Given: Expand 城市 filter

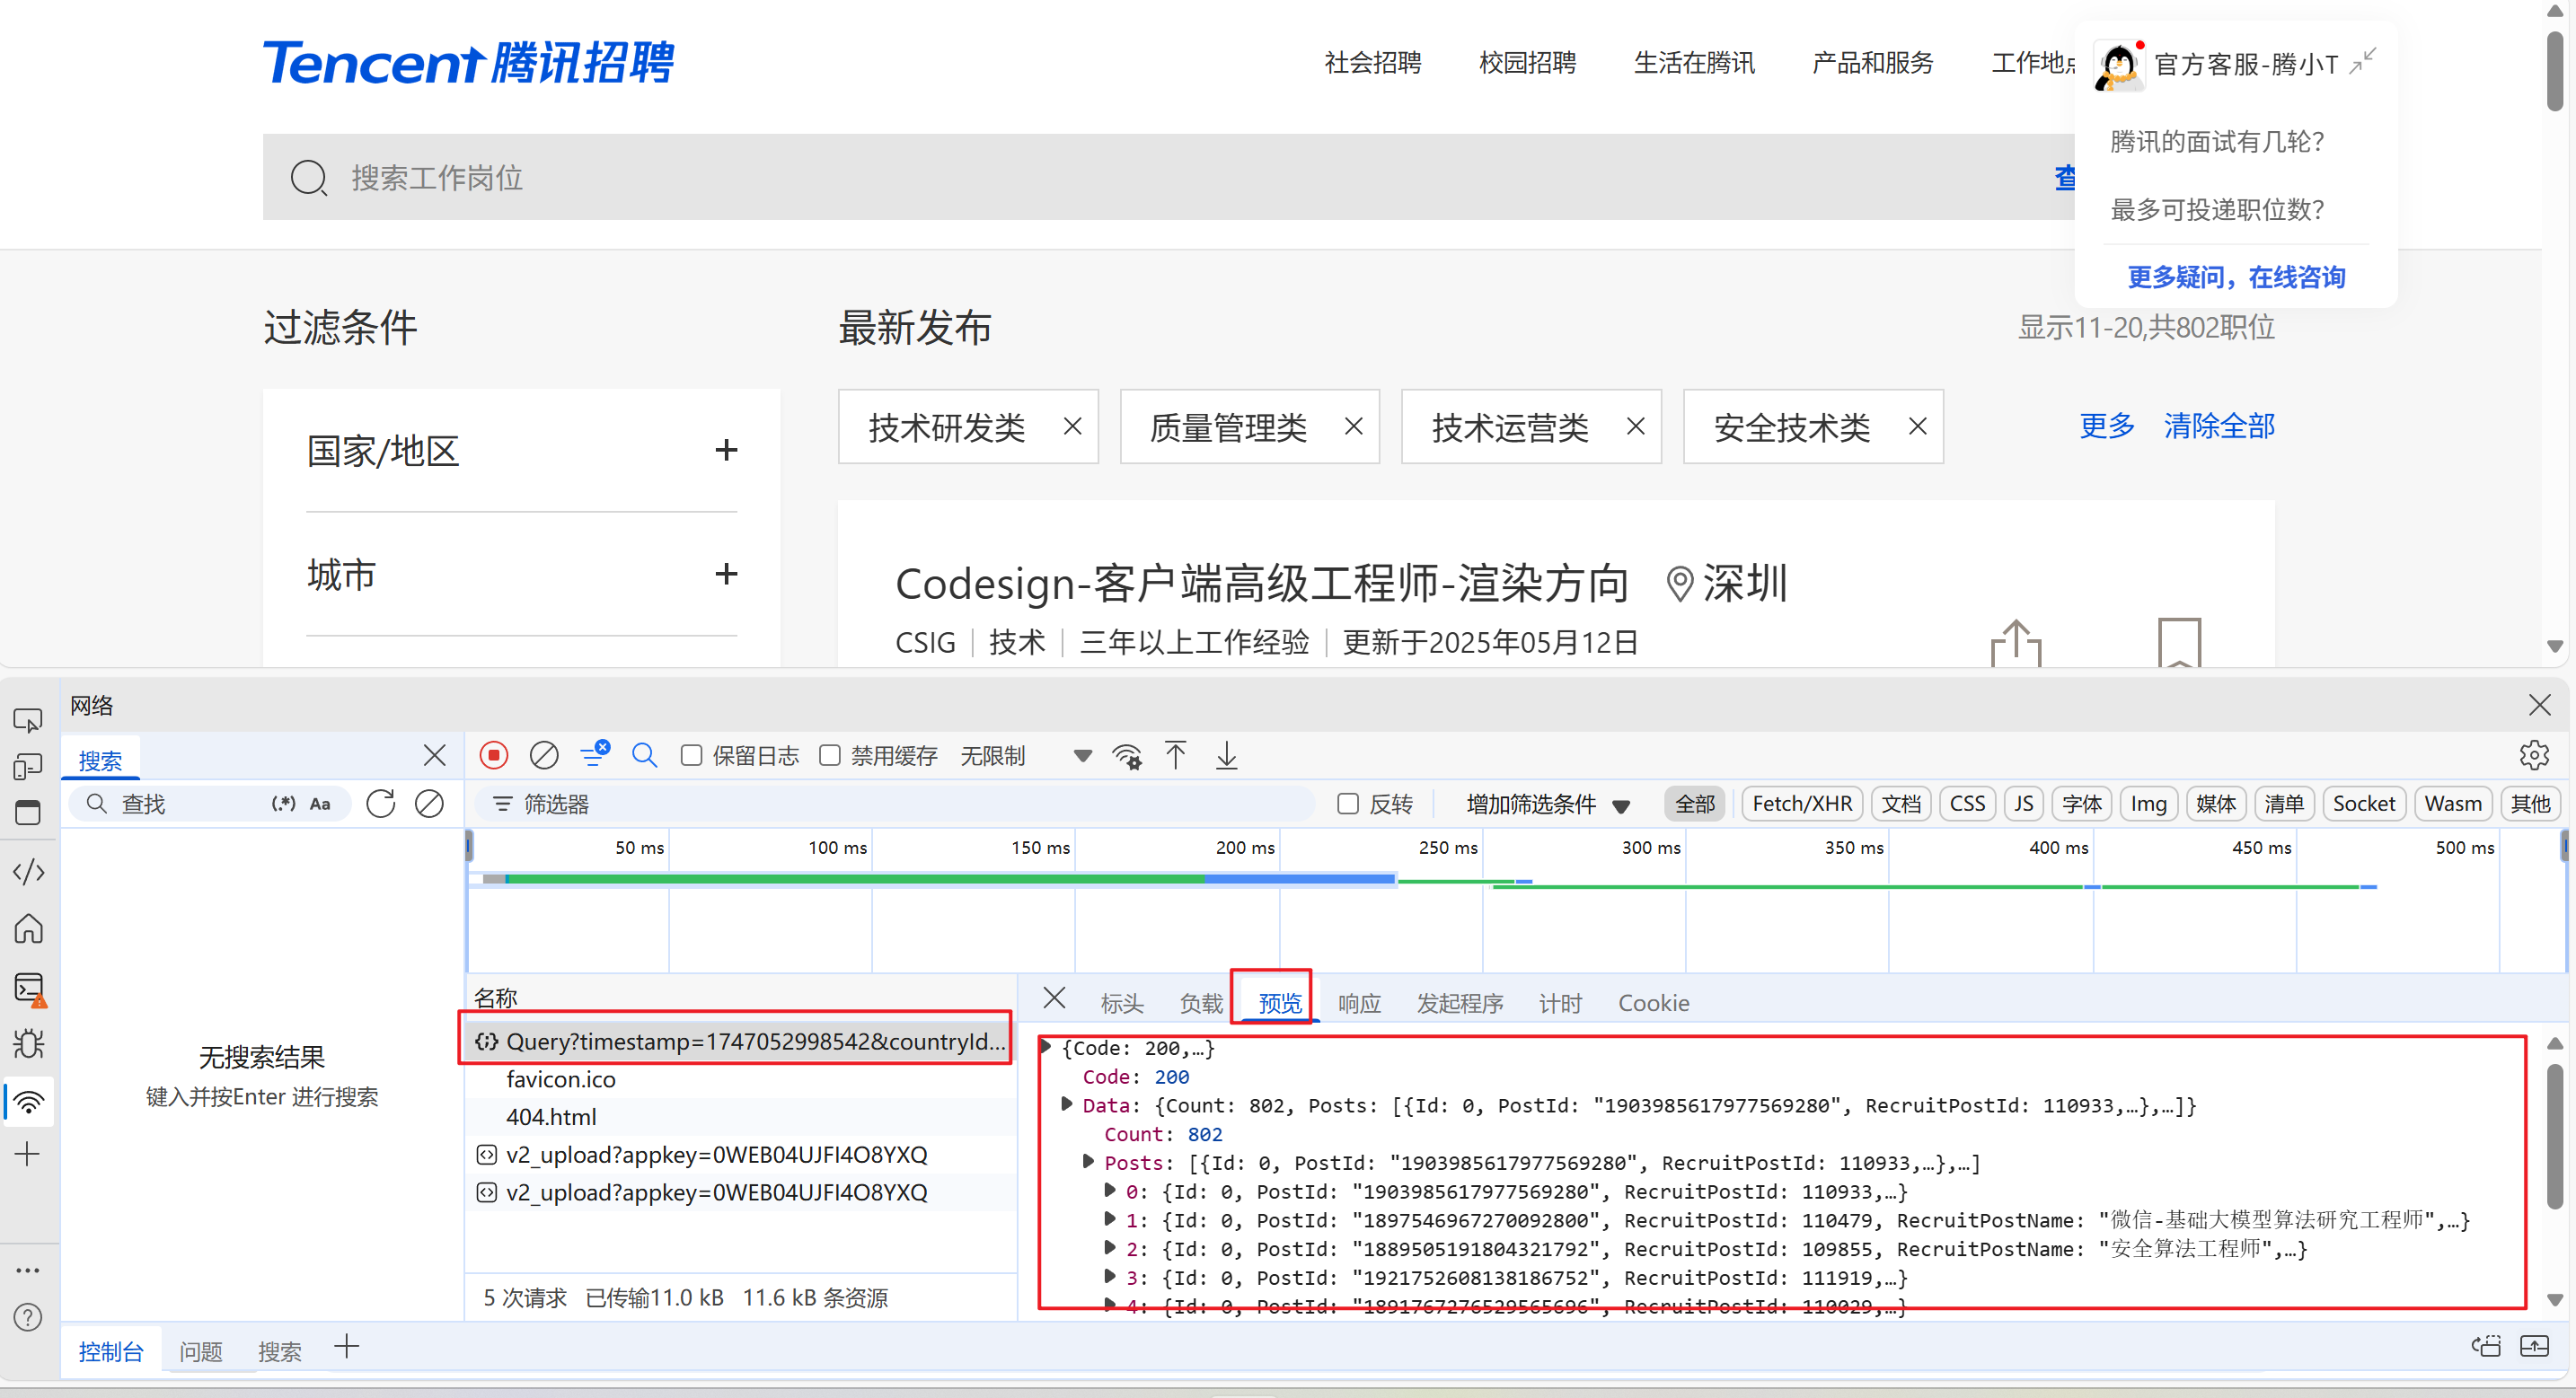Looking at the screenshot, I should (x=726, y=574).
